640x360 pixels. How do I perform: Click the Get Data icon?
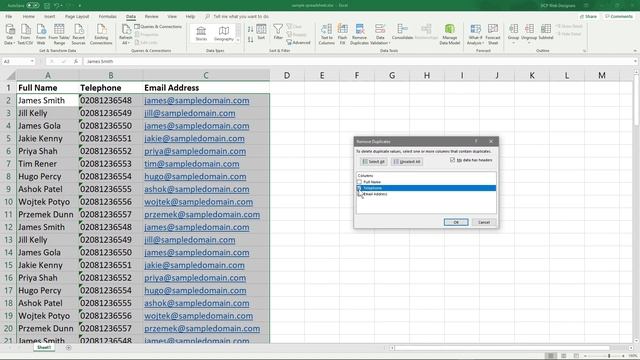(x=9, y=34)
